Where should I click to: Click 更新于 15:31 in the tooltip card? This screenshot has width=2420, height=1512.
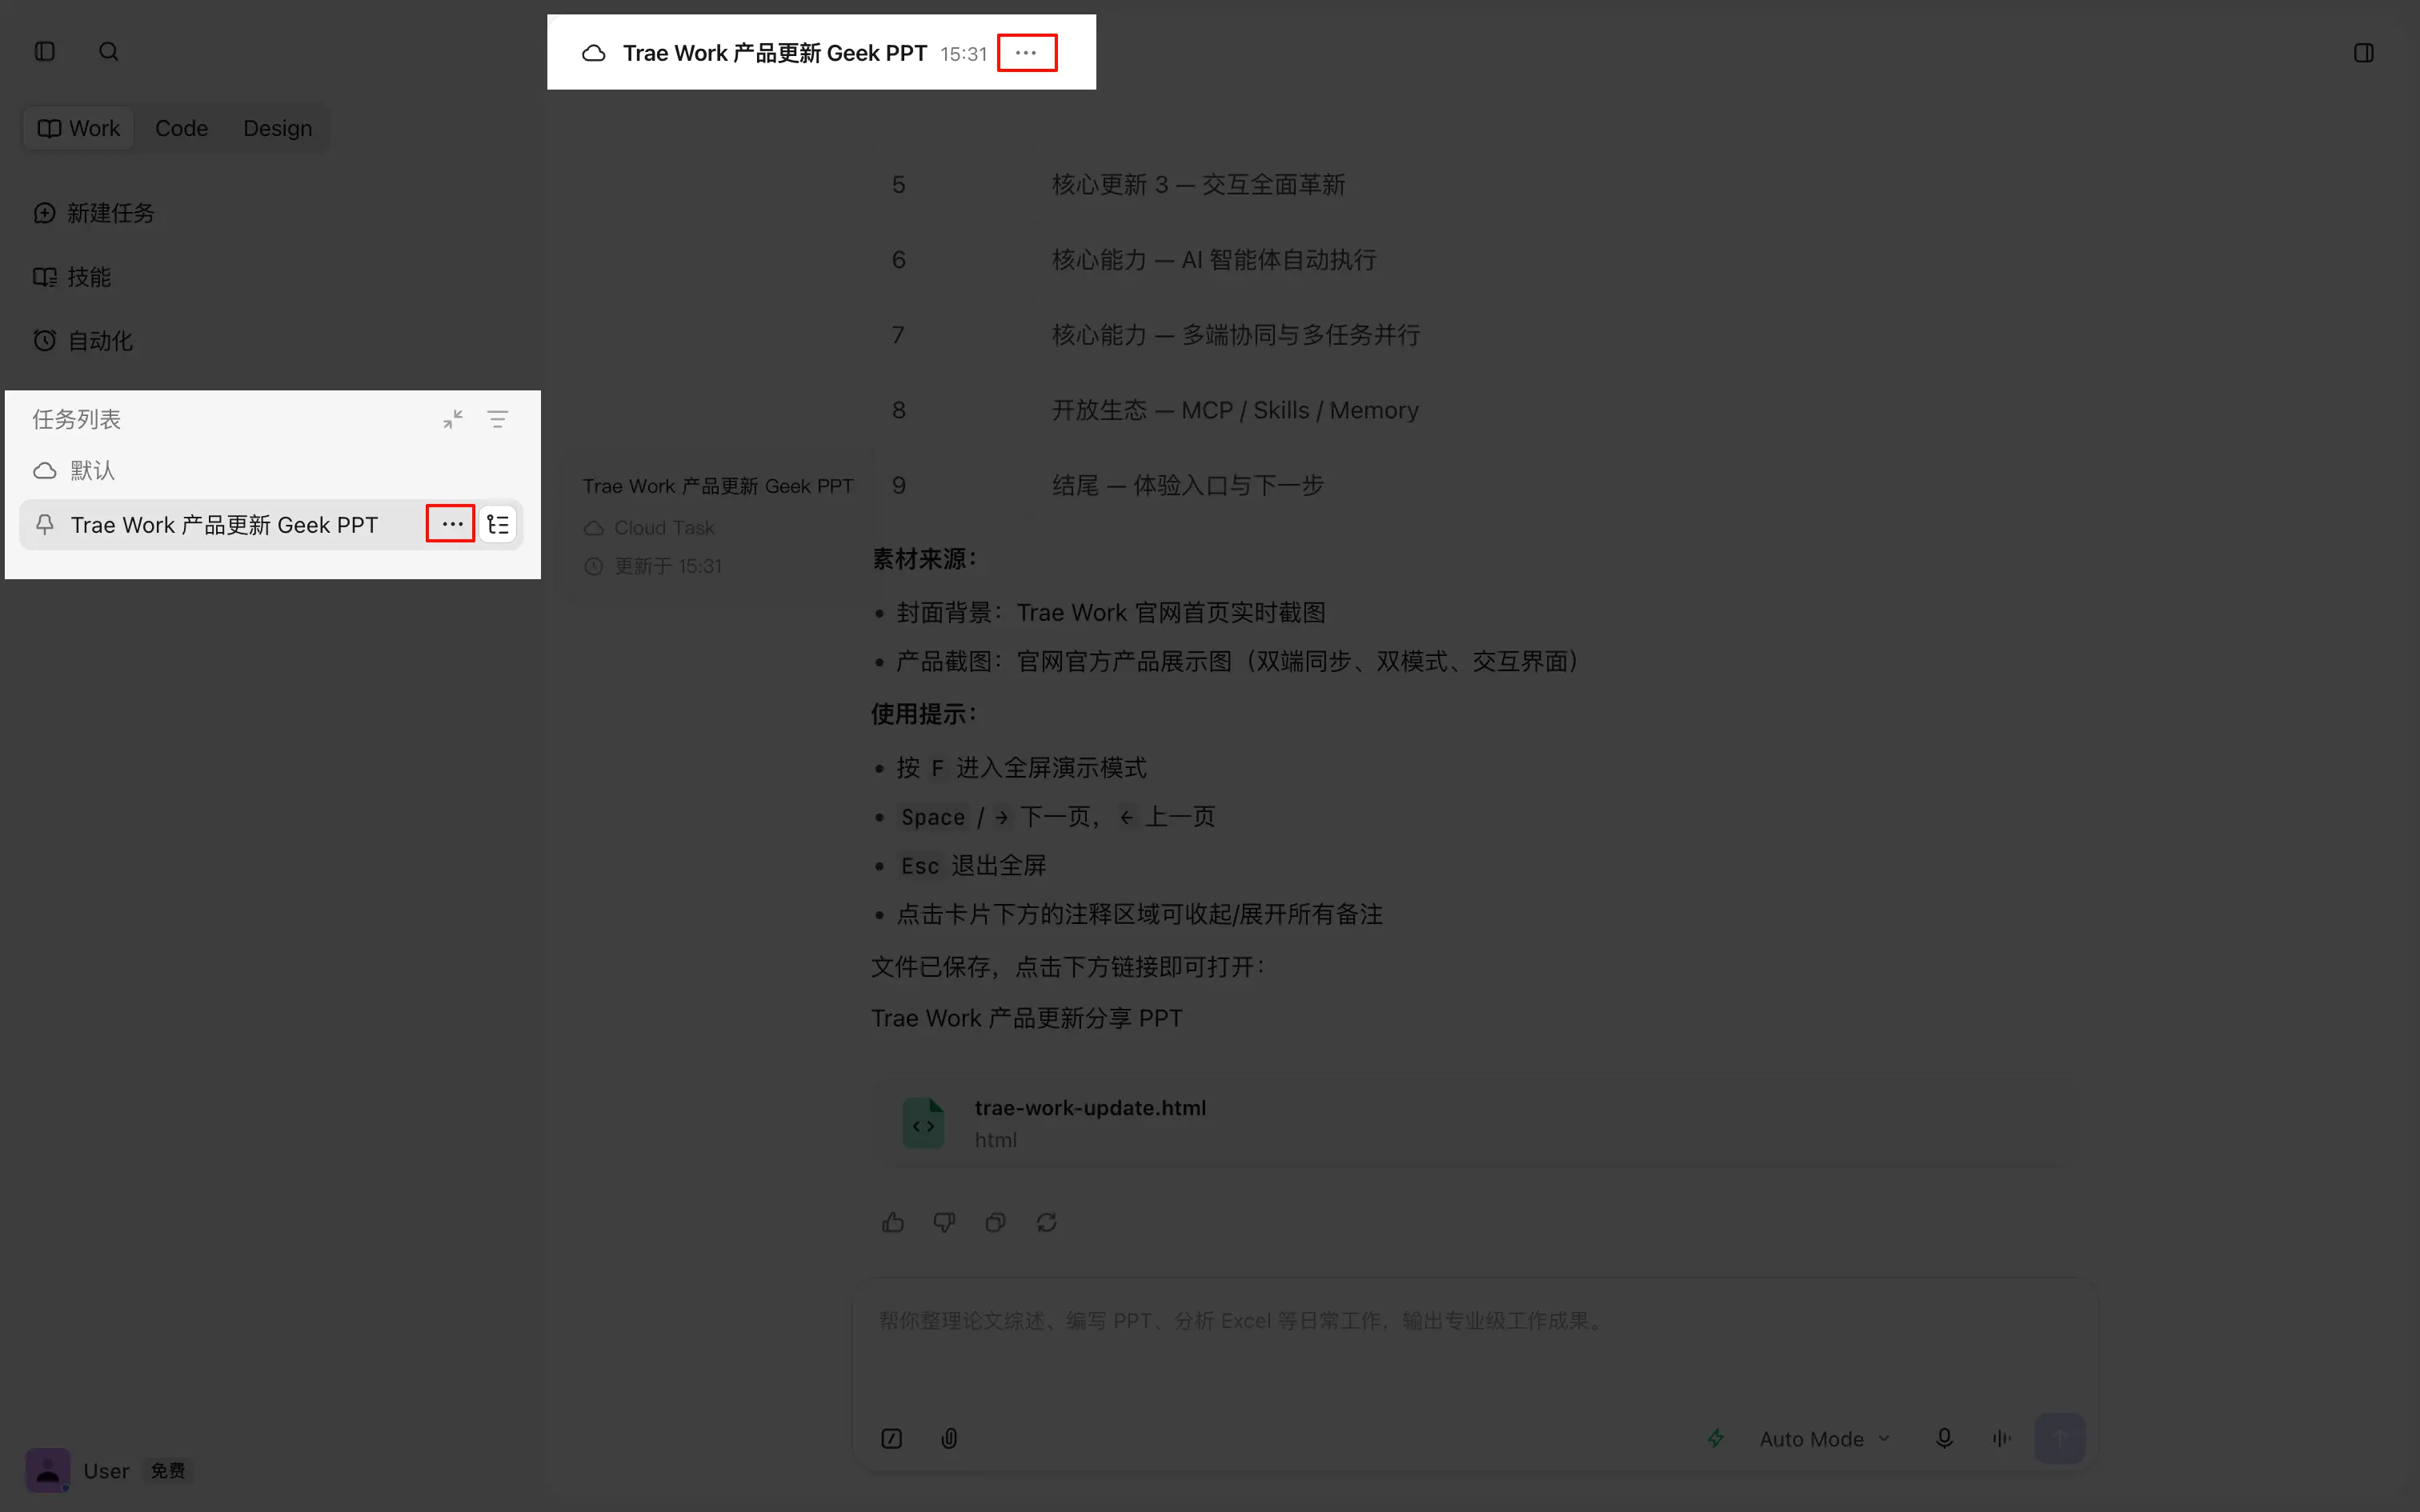pos(668,566)
